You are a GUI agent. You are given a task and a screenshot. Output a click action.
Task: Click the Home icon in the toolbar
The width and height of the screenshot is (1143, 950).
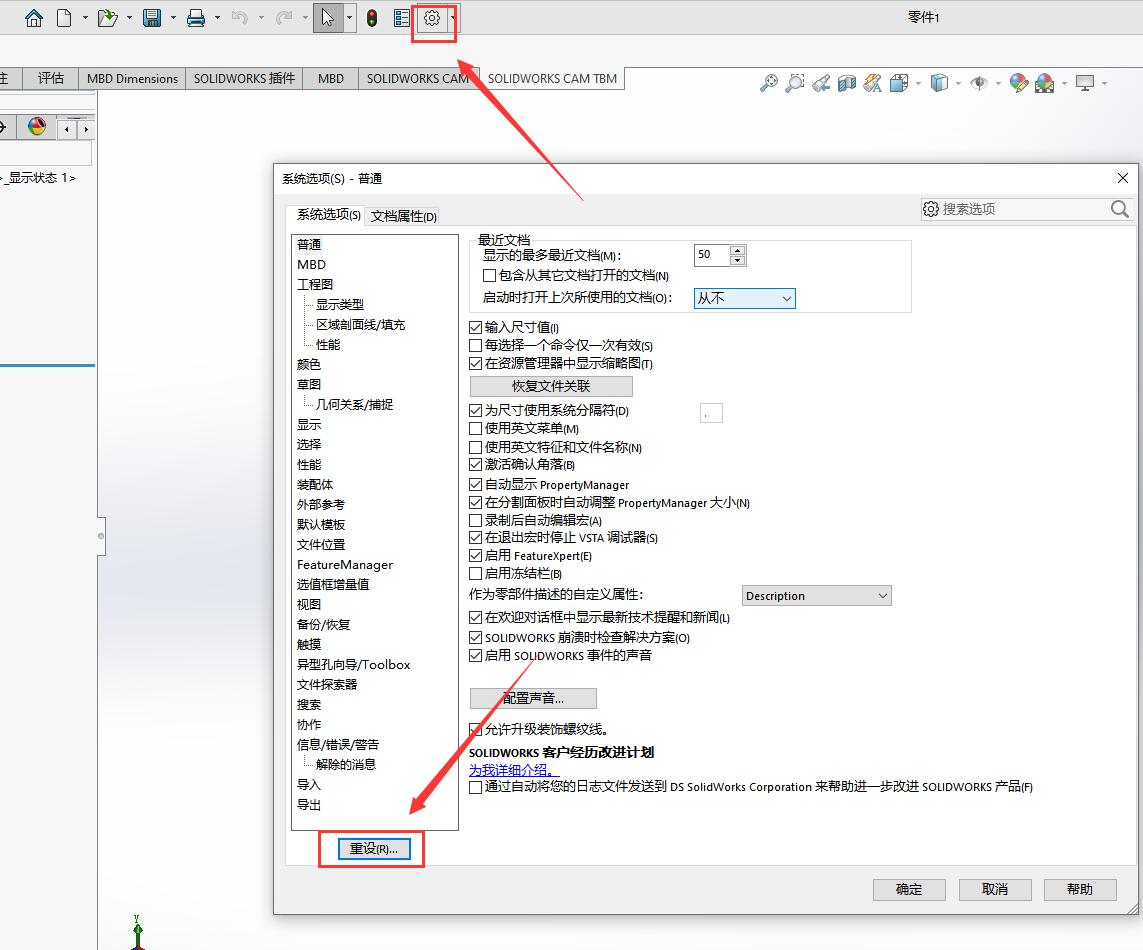tap(34, 18)
